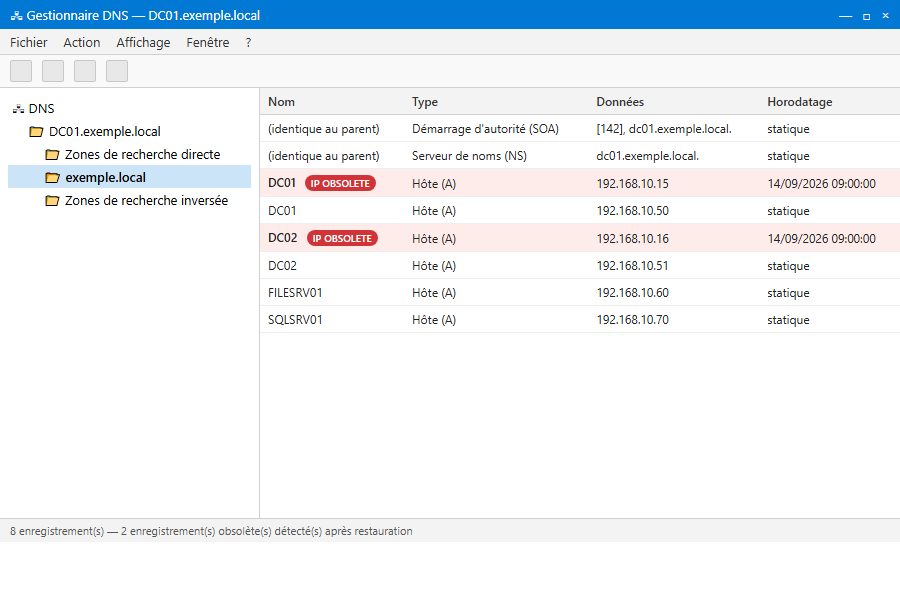
Task: Select the exemple.local zone in tree
Action: 130,177
